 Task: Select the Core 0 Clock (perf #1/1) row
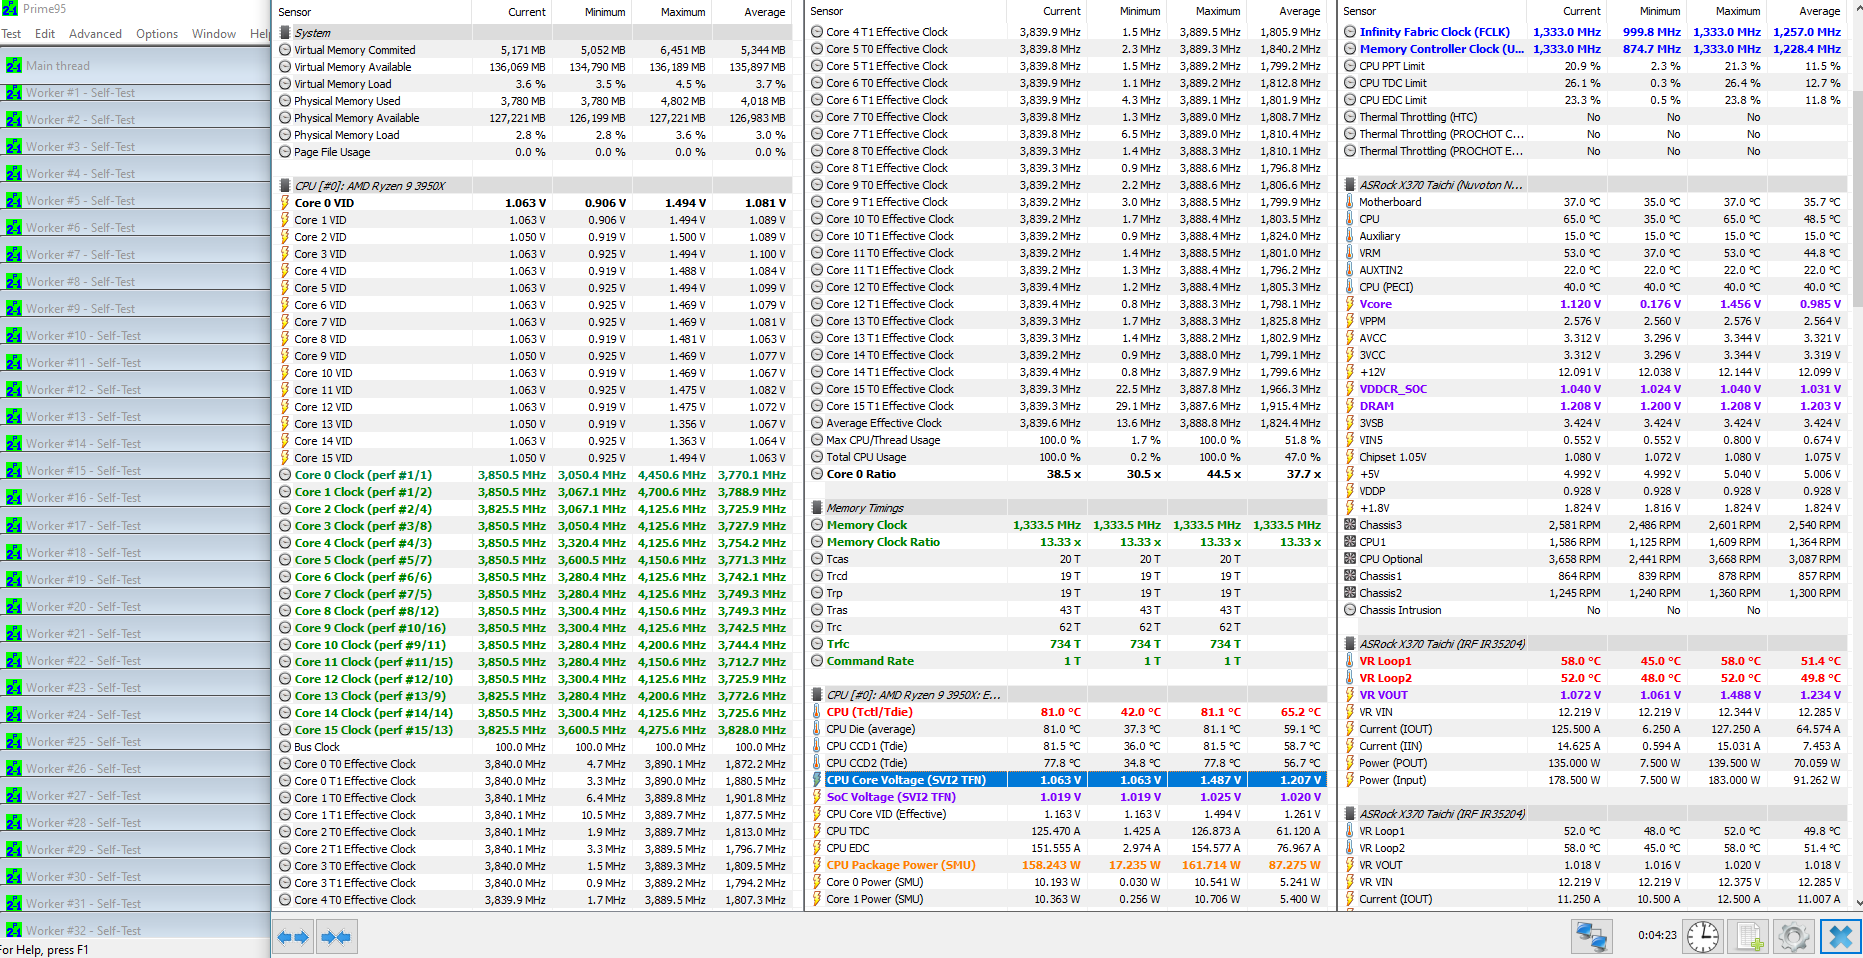(535, 475)
